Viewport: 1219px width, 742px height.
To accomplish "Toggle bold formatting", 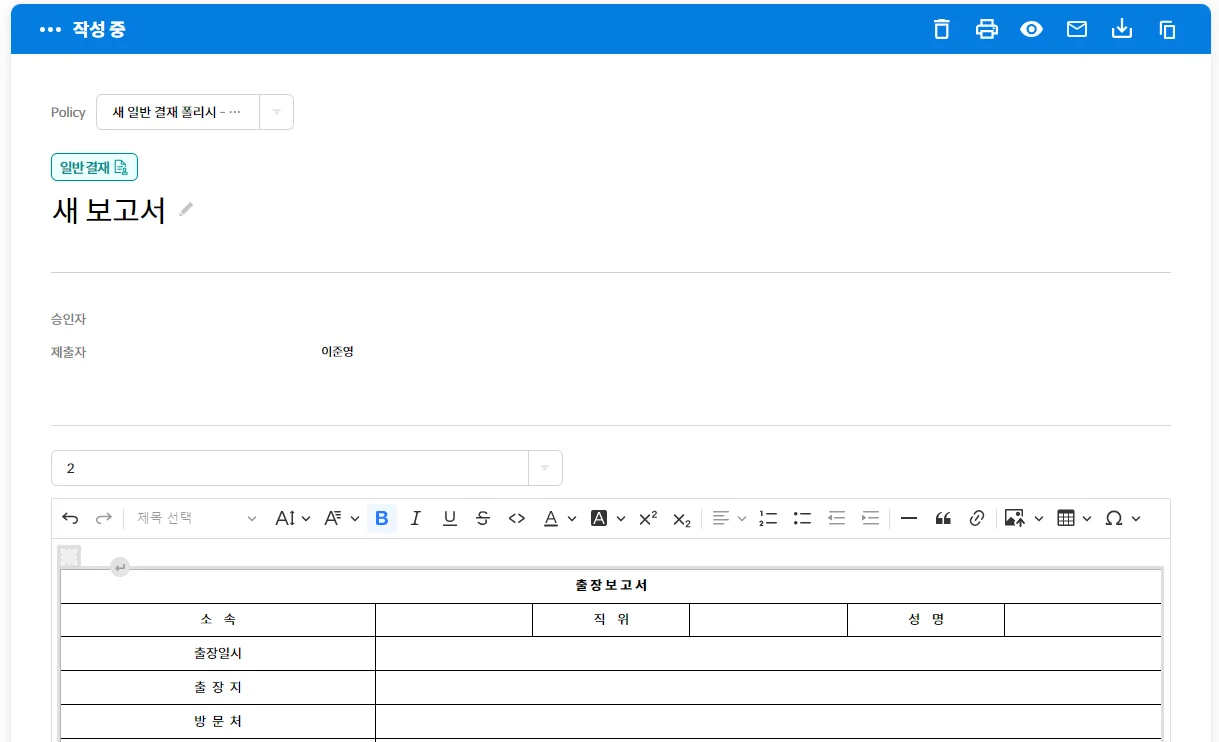I will coord(381,518).
